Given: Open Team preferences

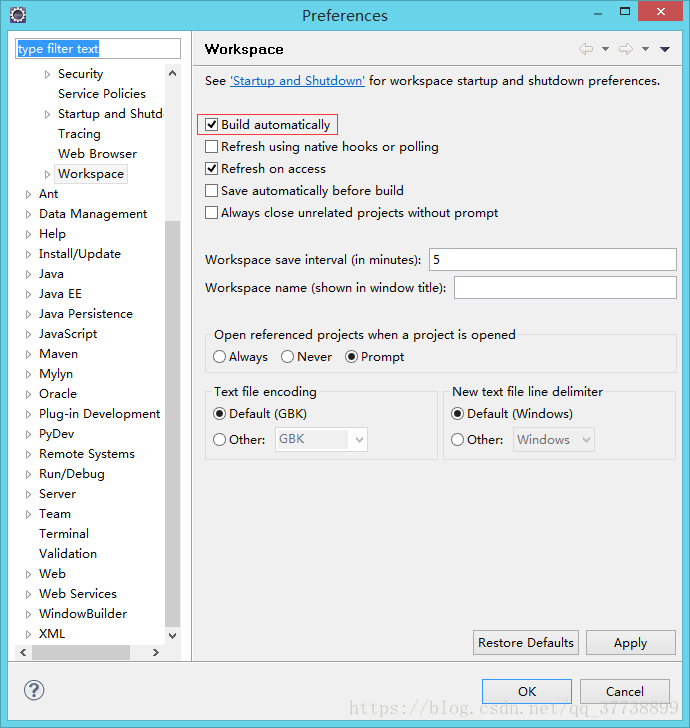Looking at the screenshot, I should point(55,514).
